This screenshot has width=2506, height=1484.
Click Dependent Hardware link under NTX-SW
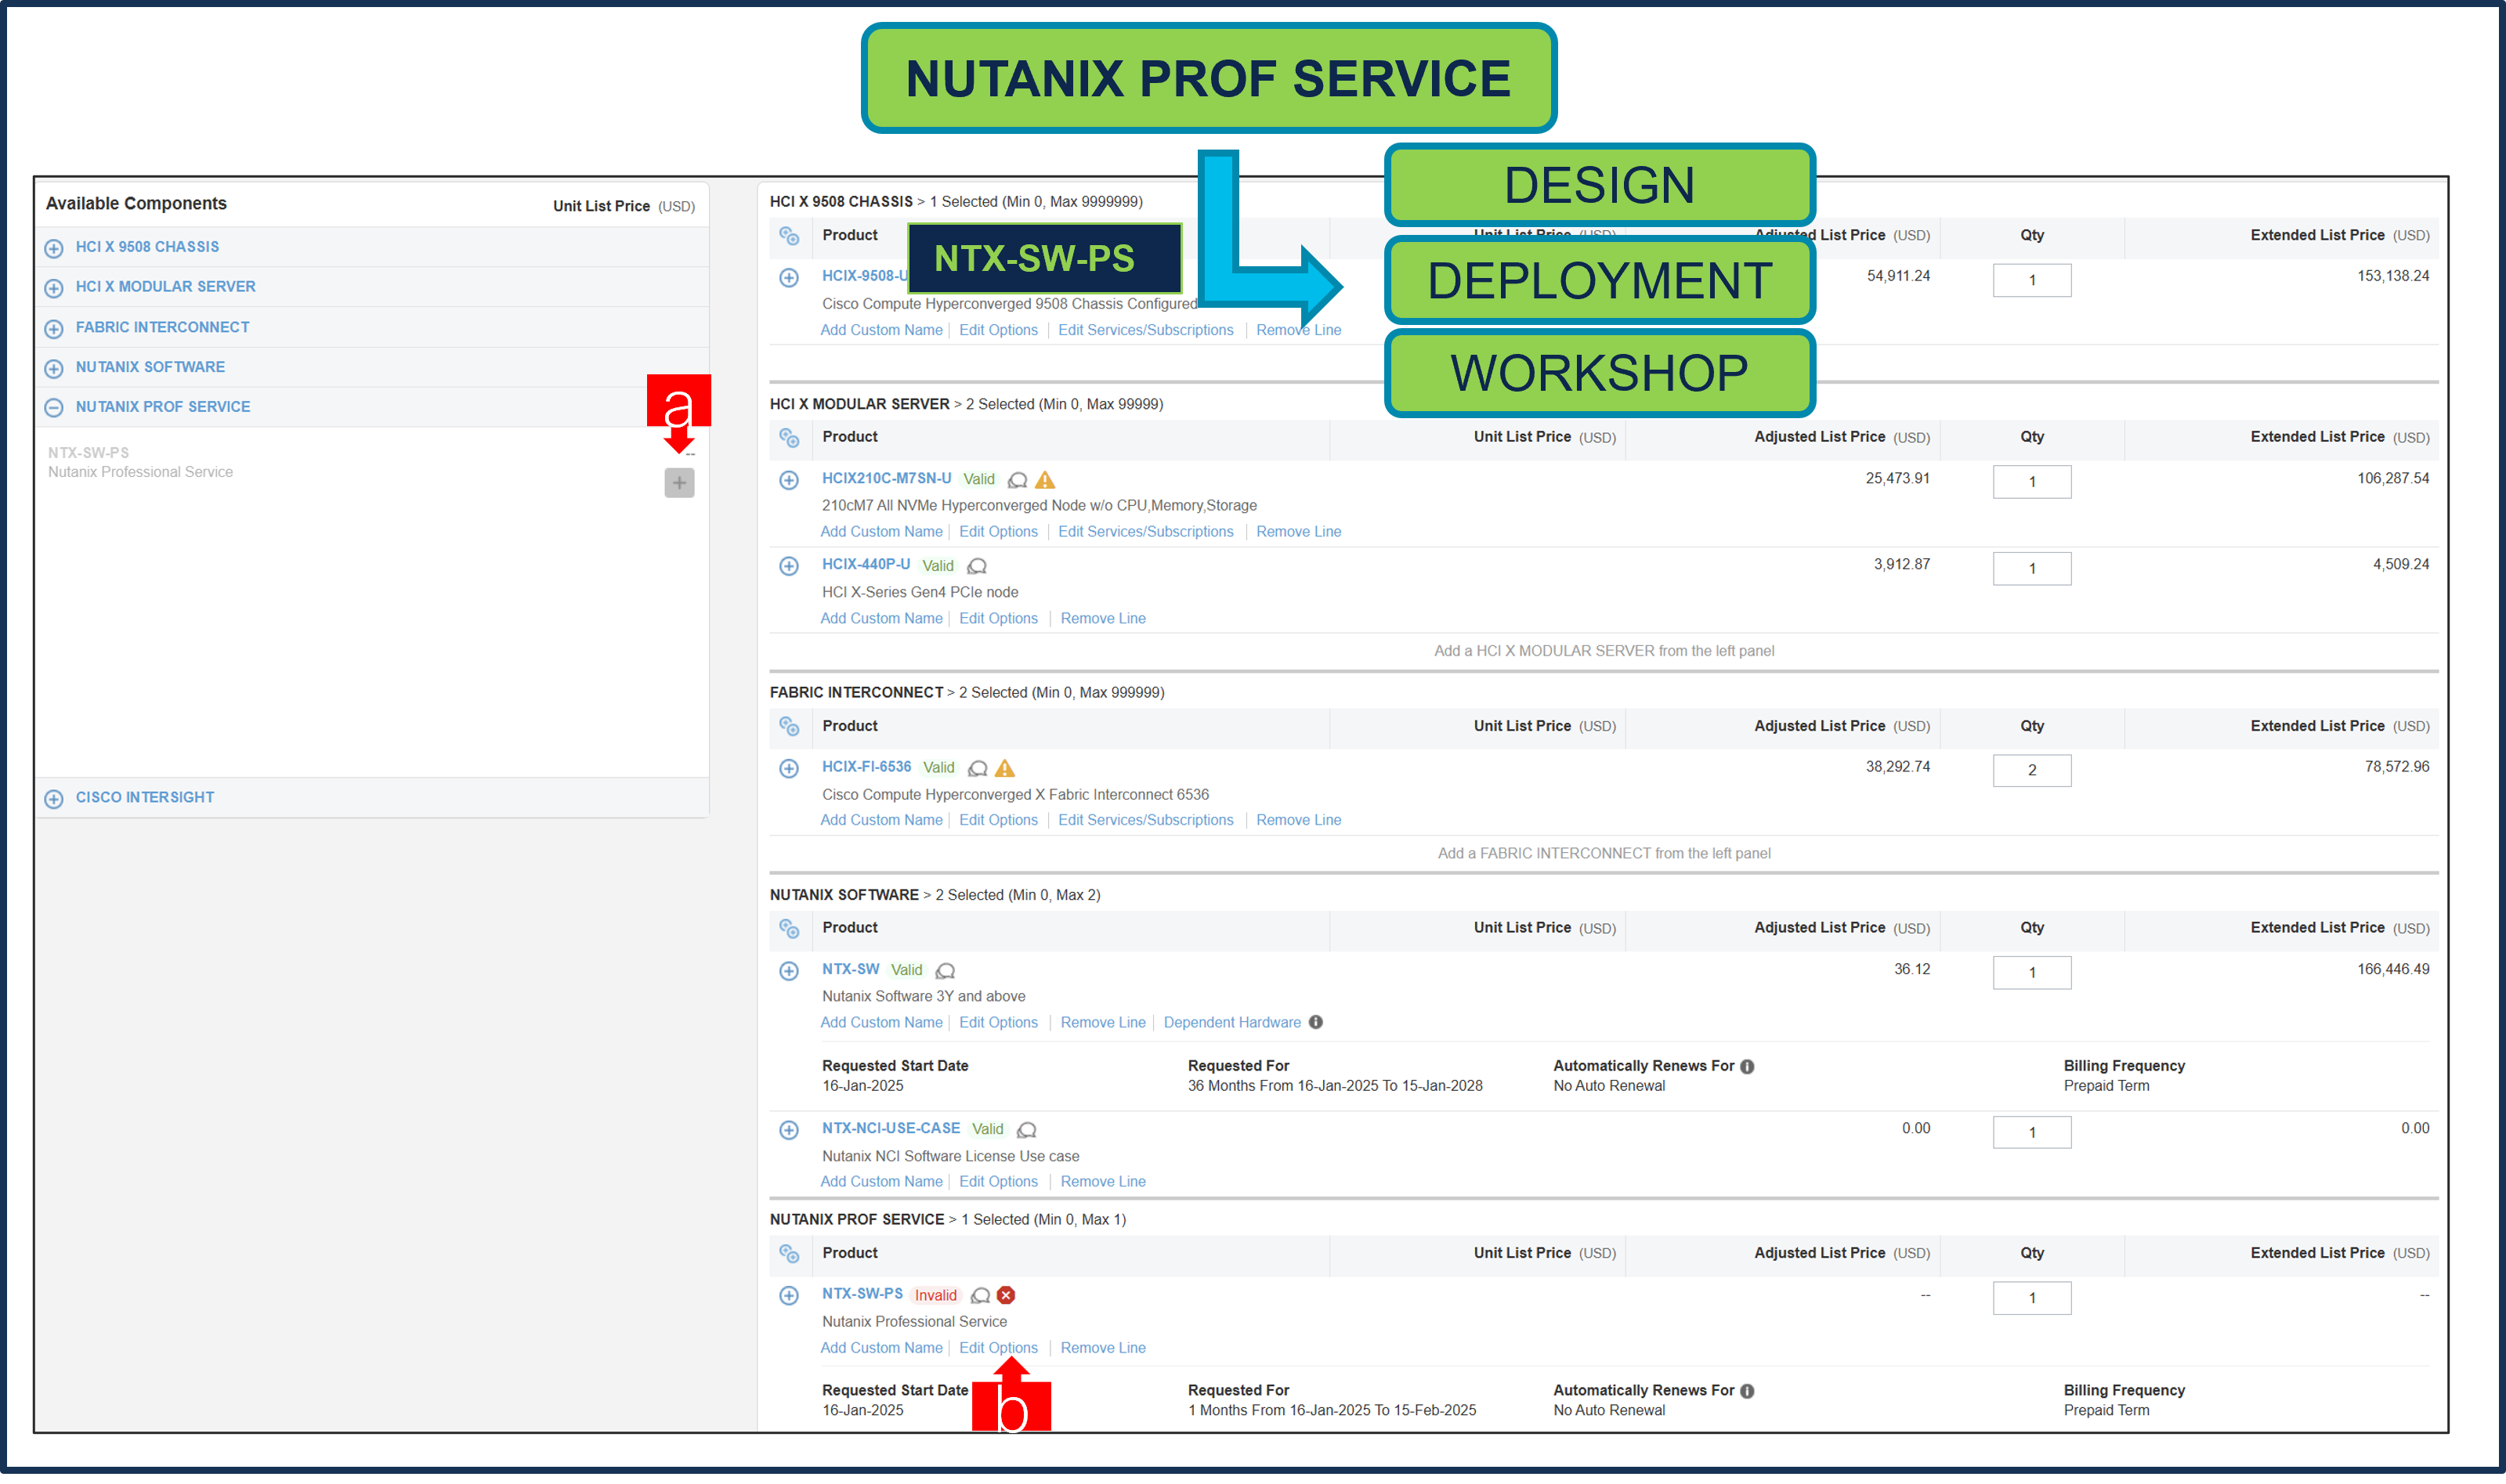coord(1232,1022)
